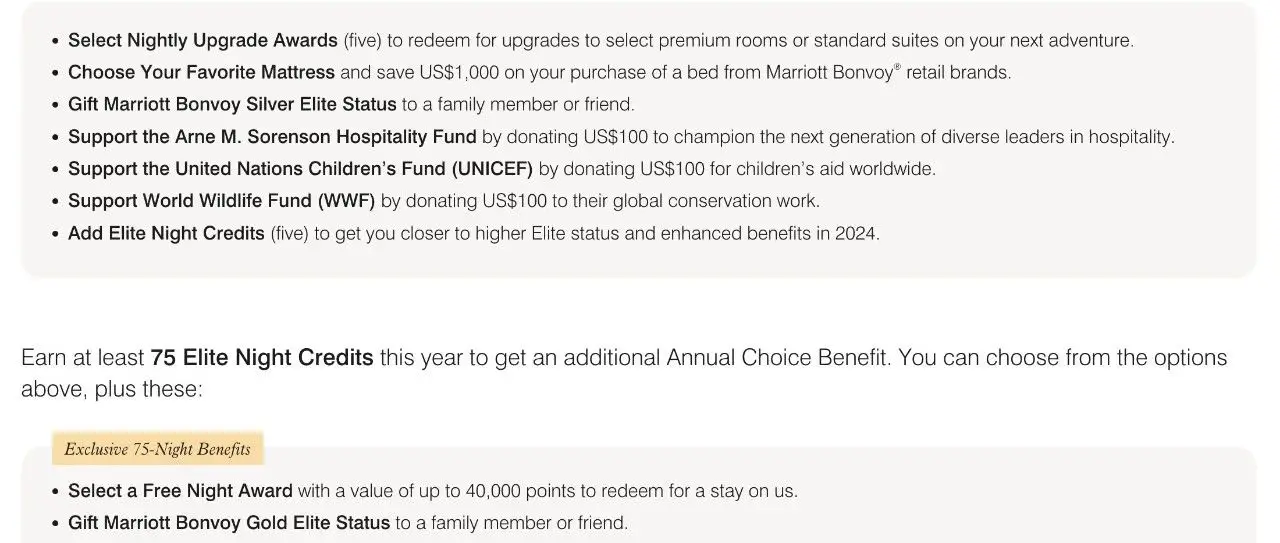Click the Add Elite Night Credits option
The height and width of the screenshot is (543, 1280).
coord(166,234)
